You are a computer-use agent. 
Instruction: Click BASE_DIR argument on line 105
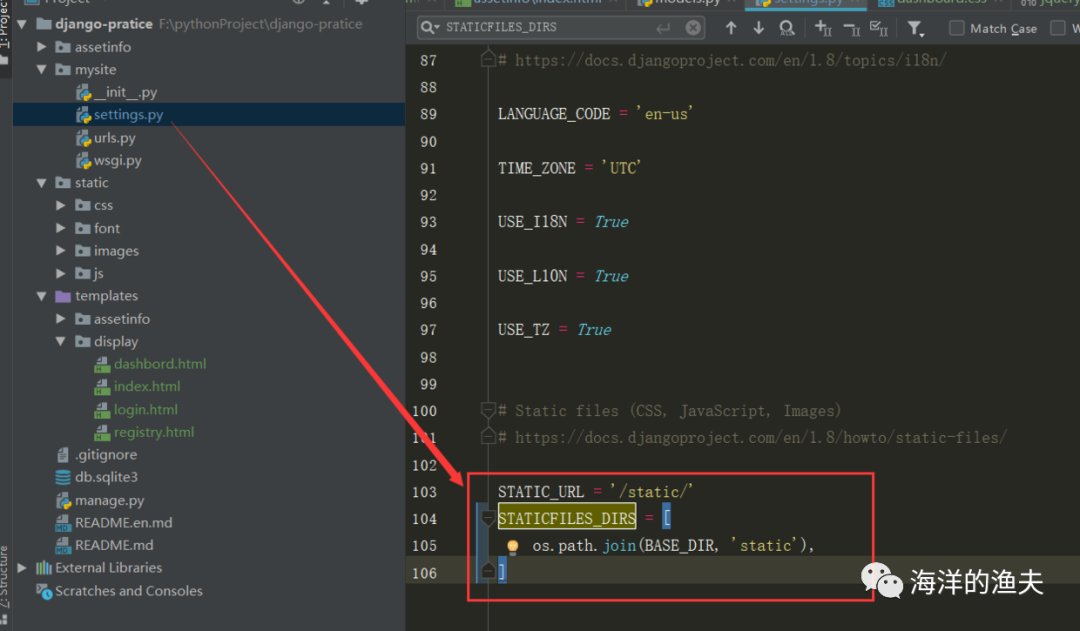coord(680,546)
